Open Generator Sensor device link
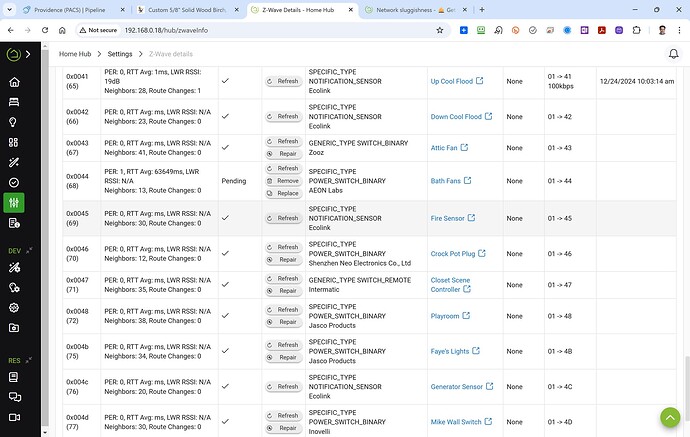The height and width of the screenshot is (437, 690). tap(457, 386)
